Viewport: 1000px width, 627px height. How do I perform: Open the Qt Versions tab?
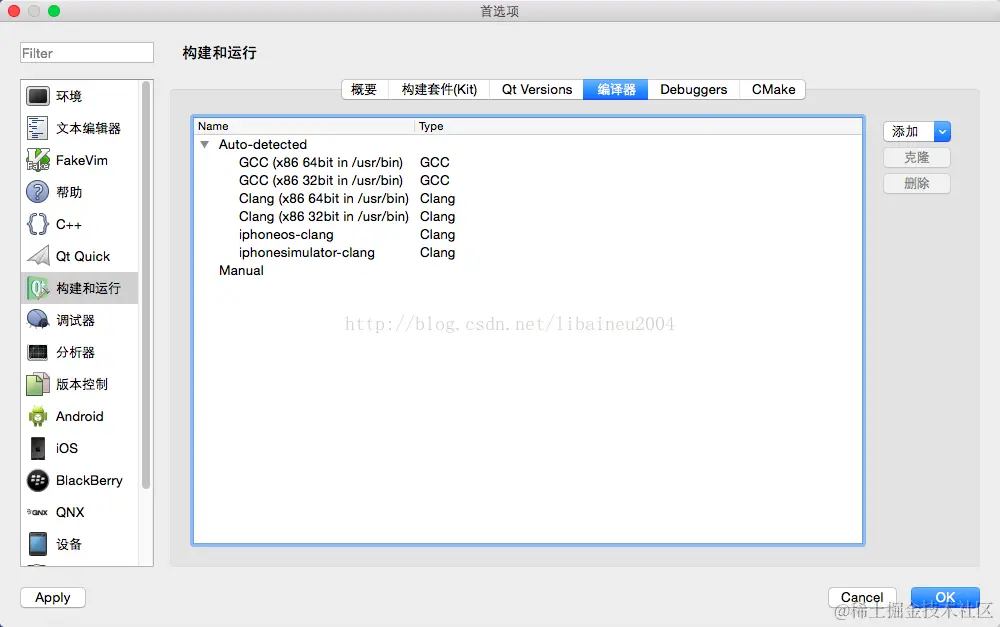[536, 89]
